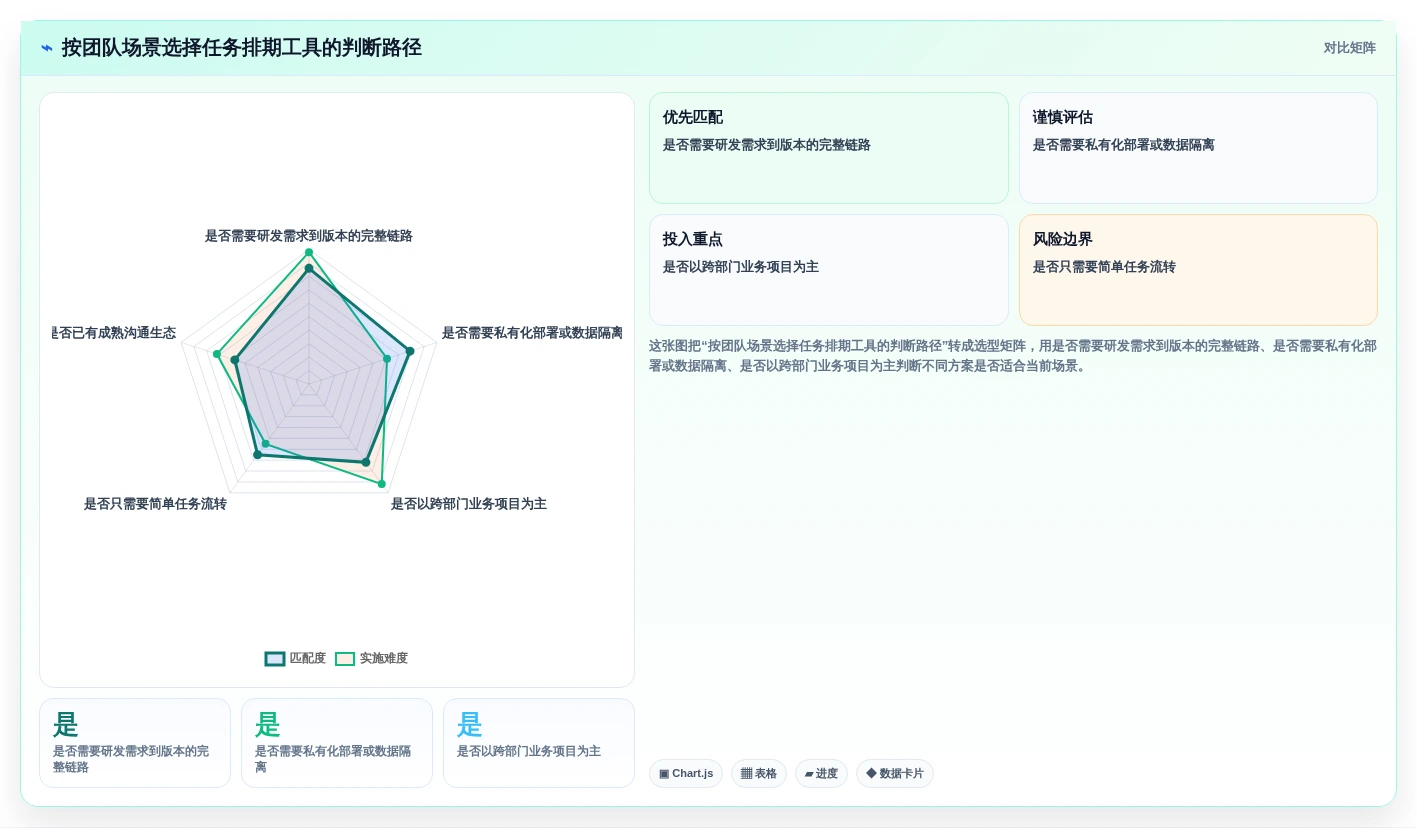The width and height of the screenshot is (1417, 828).
Task: Click radar axis label 是否需要私有化部署或数据隔离
Action: coord(532,333)
